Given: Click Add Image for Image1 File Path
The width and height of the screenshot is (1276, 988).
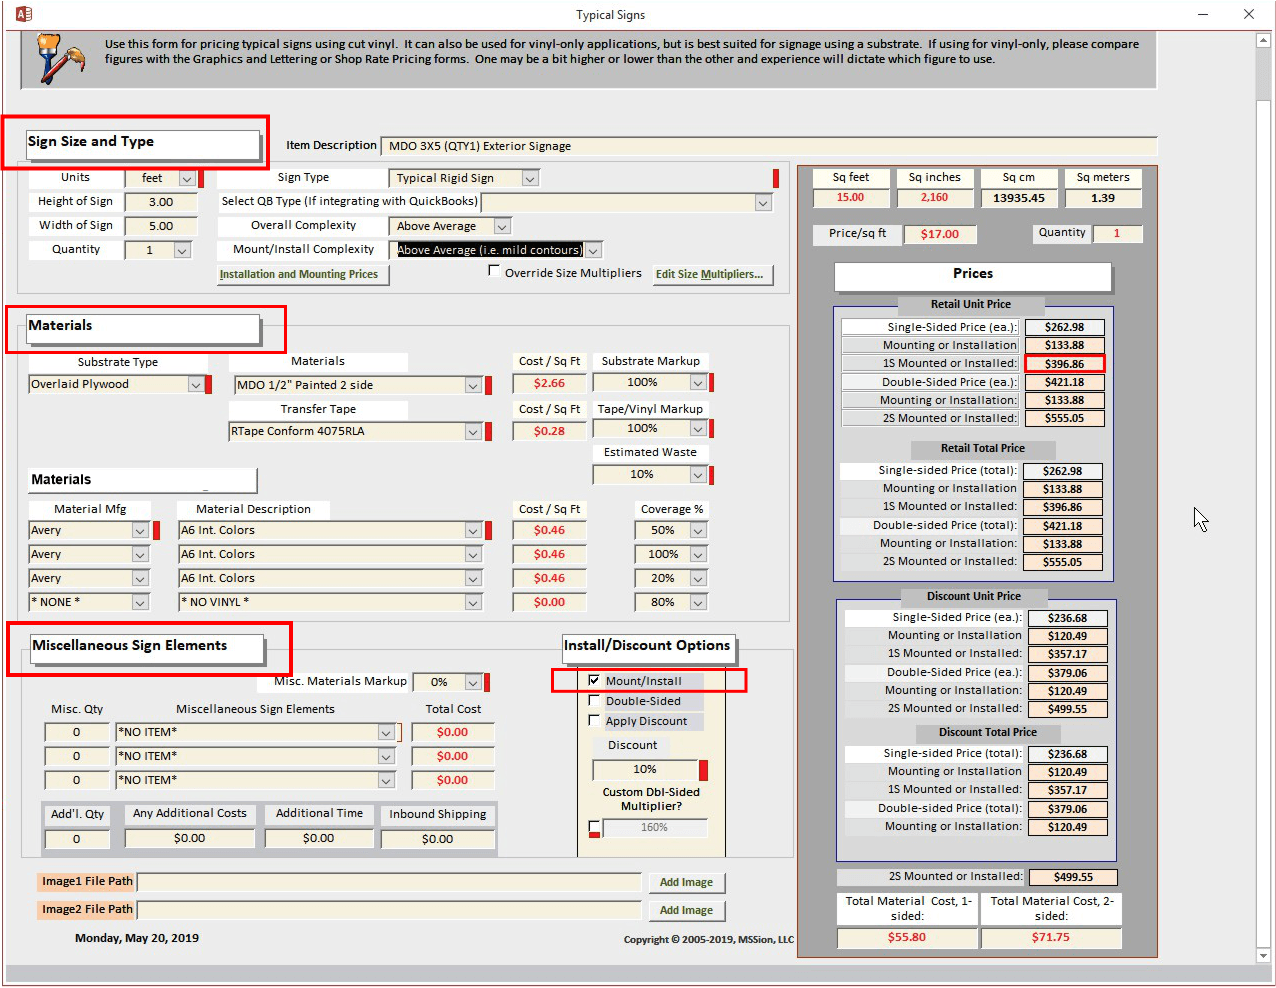Looking at the screenshot, I should [x=686, y=883].
